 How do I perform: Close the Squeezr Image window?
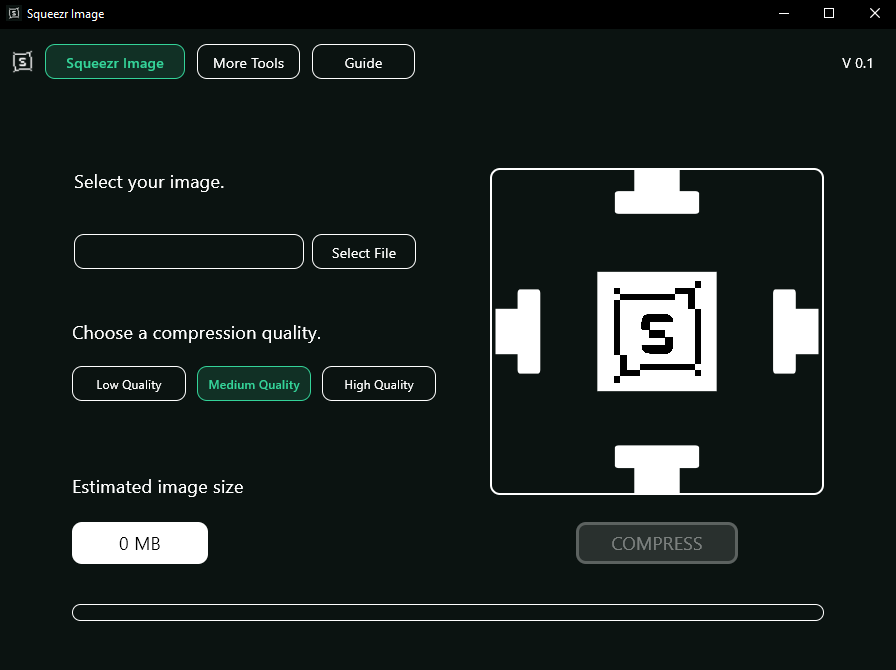click(x=874, y=13)
